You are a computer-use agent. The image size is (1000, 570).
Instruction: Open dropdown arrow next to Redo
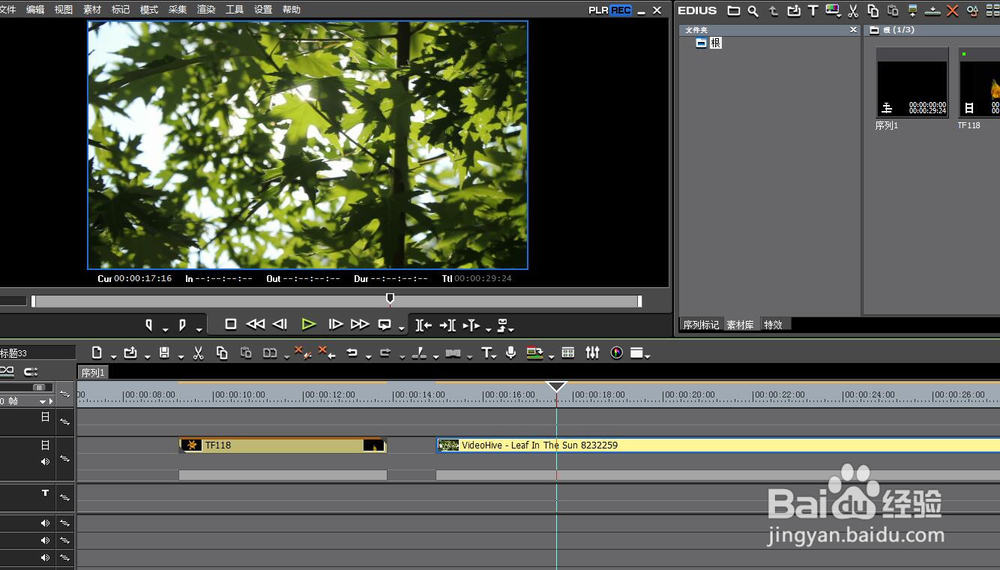(402, 356)
